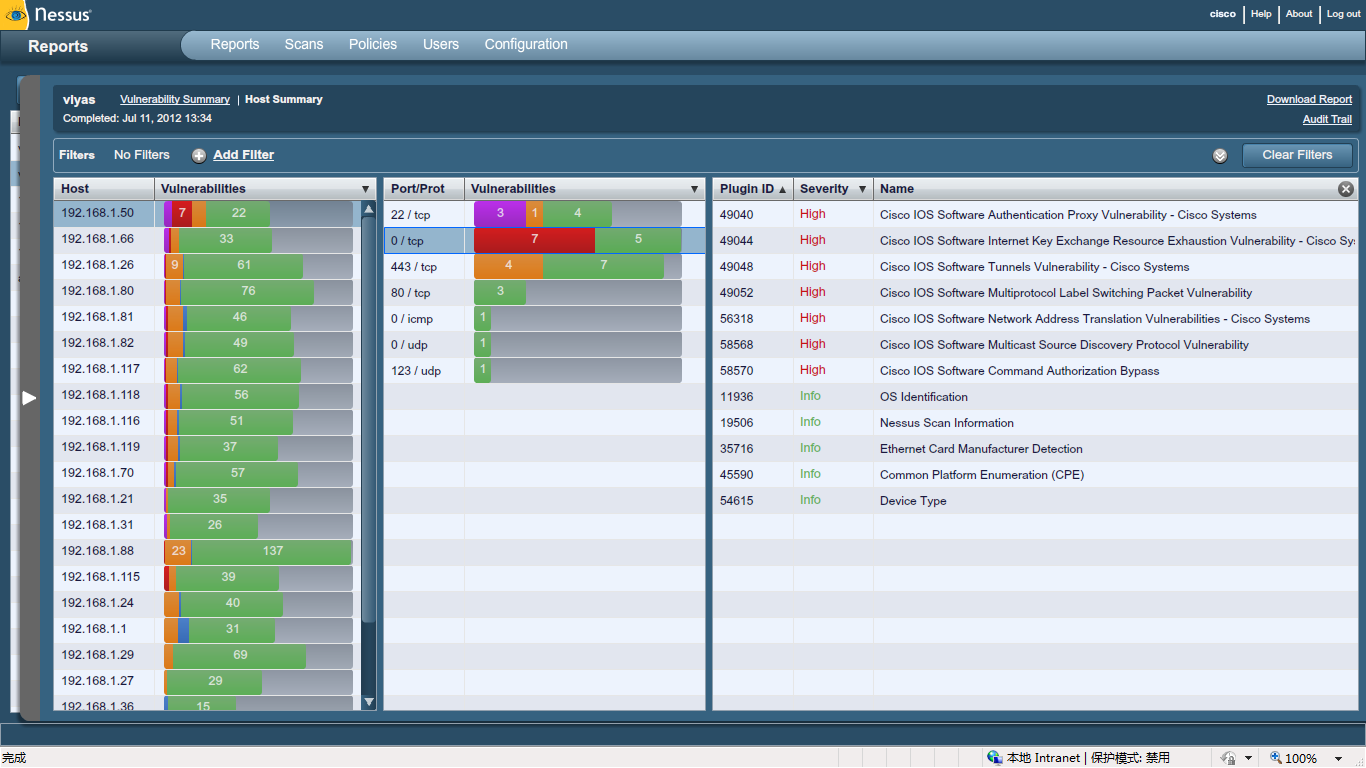This screenshot has height=768, width=1366.
Task: Click the Port/Prot column header
Action: pyautogui.click(x=424, y=189)
